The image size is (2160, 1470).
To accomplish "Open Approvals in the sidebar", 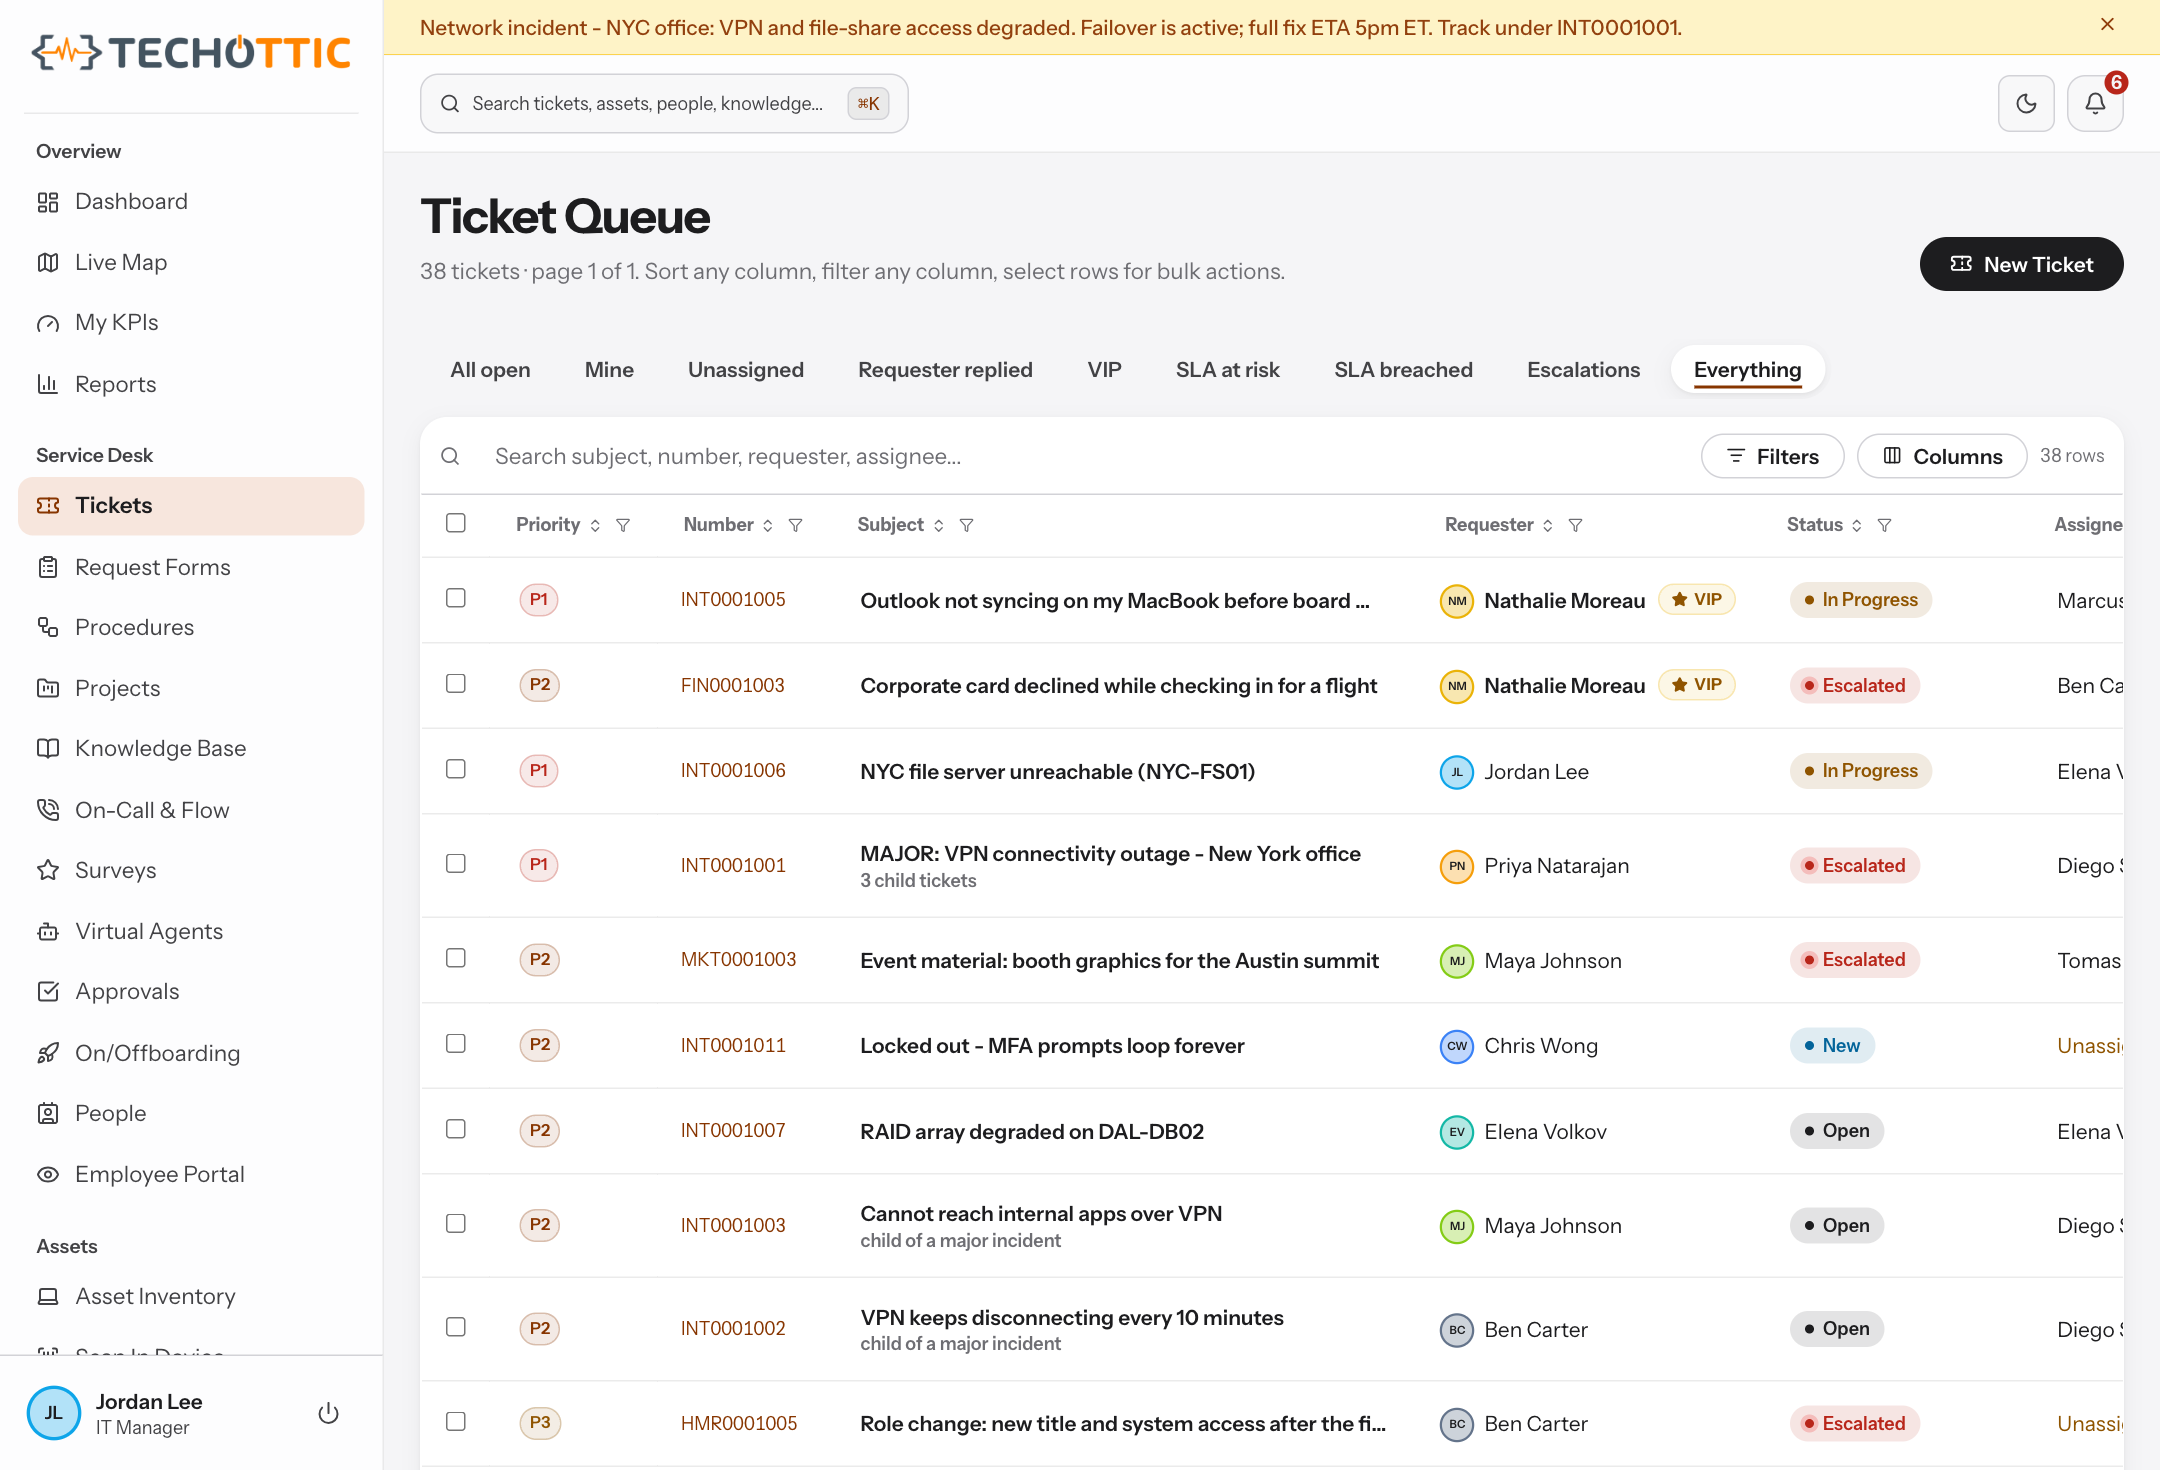I will coord(191,991).
